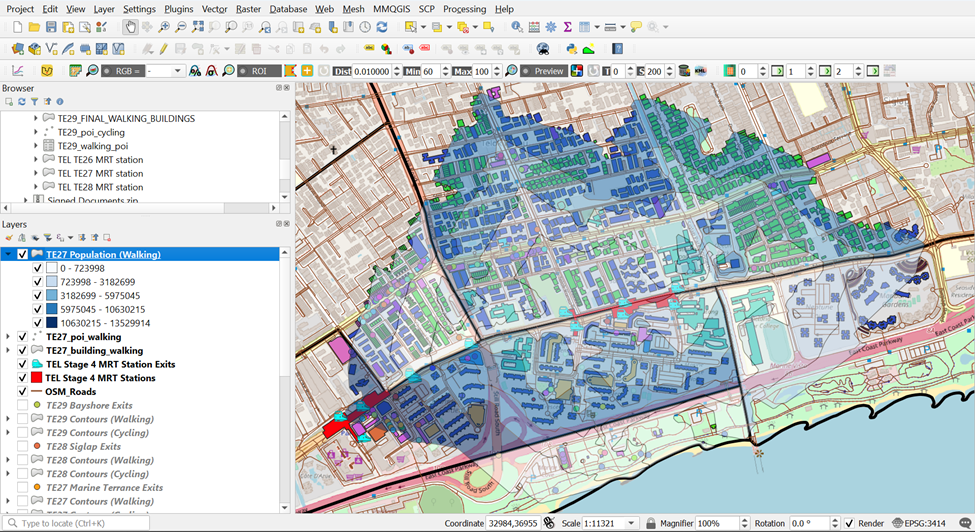Screen dimensions: 975x532
Task: Select the Pan Map hand tool
Action: 130,27
